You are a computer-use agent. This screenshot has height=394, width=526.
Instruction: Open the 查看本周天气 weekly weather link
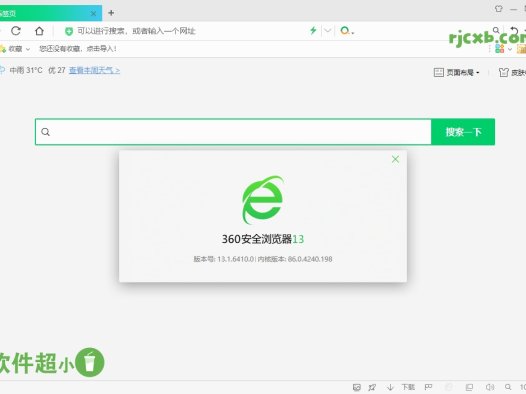(x=94, y=70)
